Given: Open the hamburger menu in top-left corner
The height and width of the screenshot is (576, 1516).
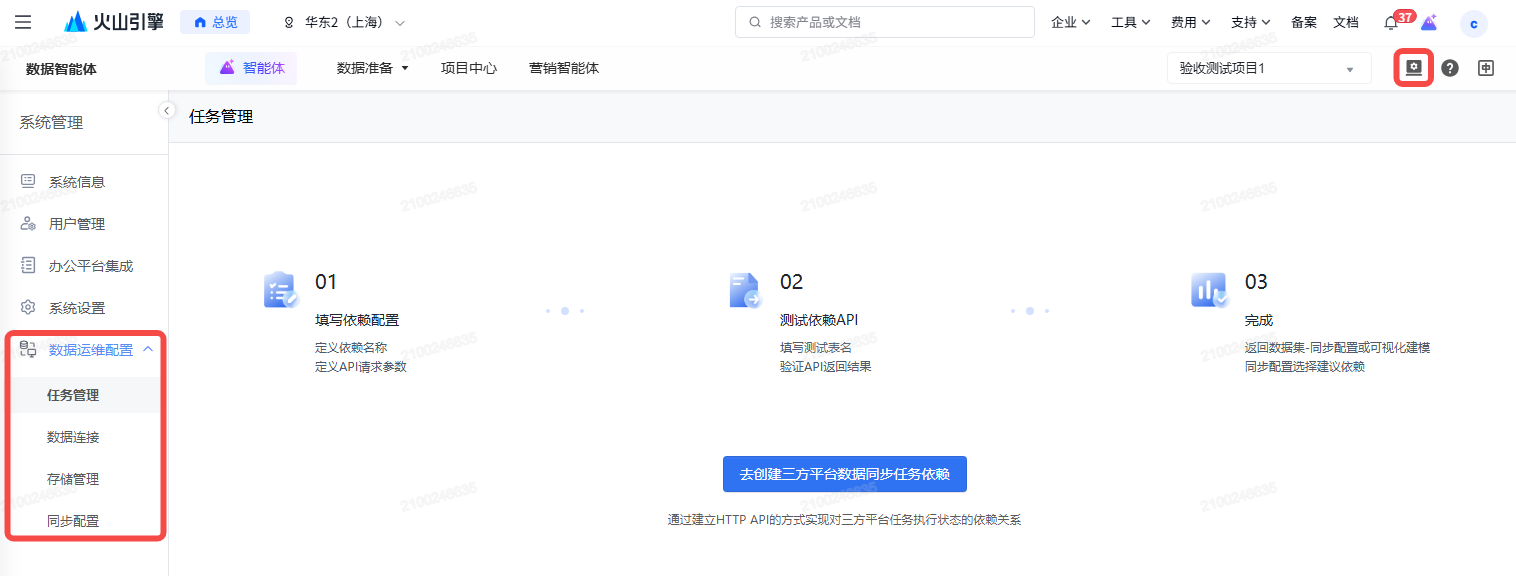Looking at the screenshot, I should [x=23, y=22].
